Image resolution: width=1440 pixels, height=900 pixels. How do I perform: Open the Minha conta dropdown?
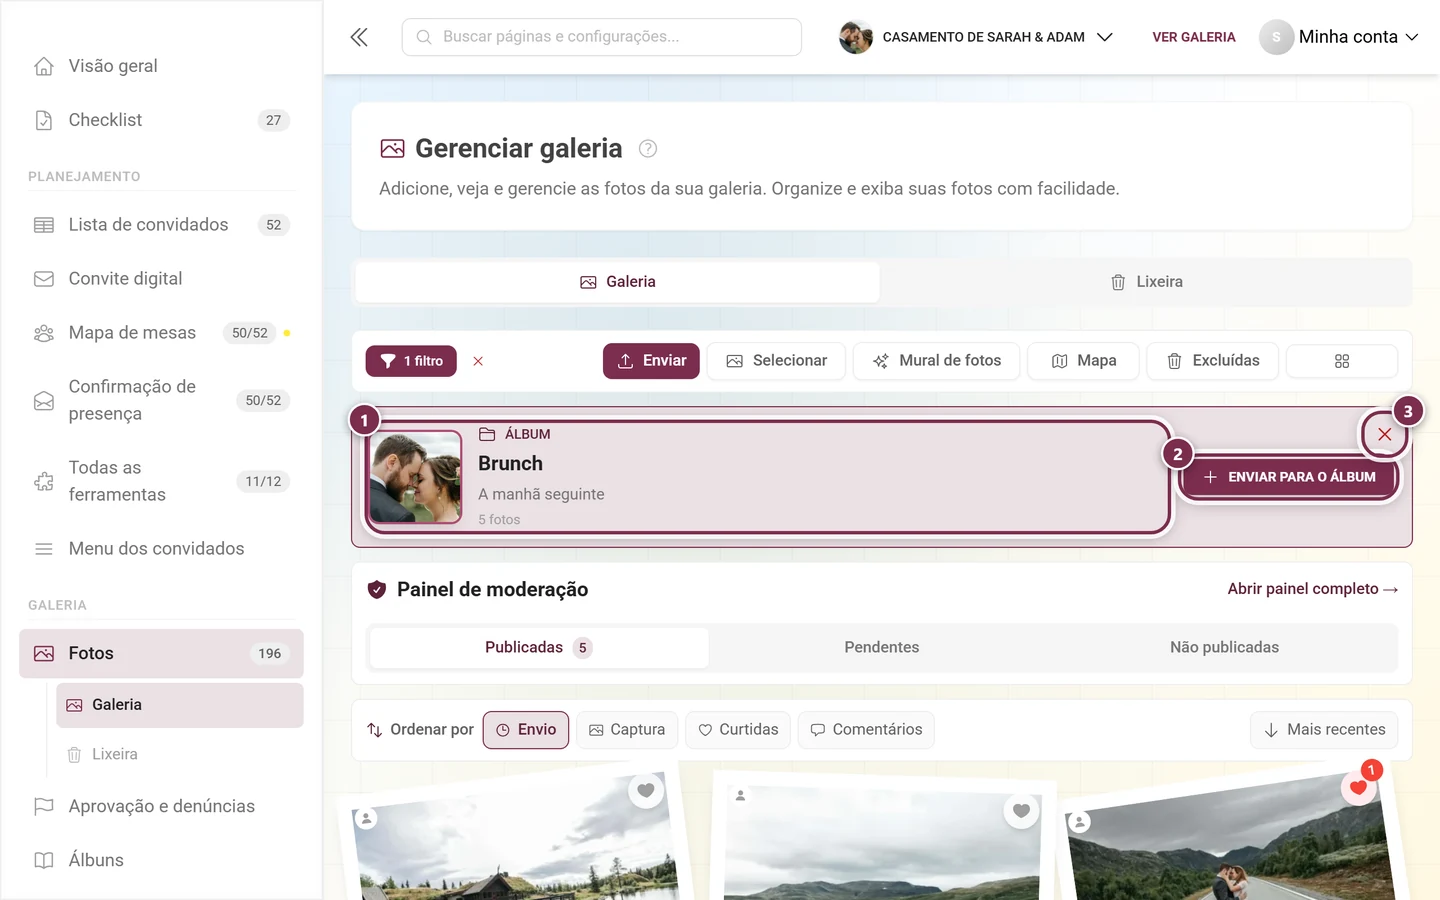1339,37
